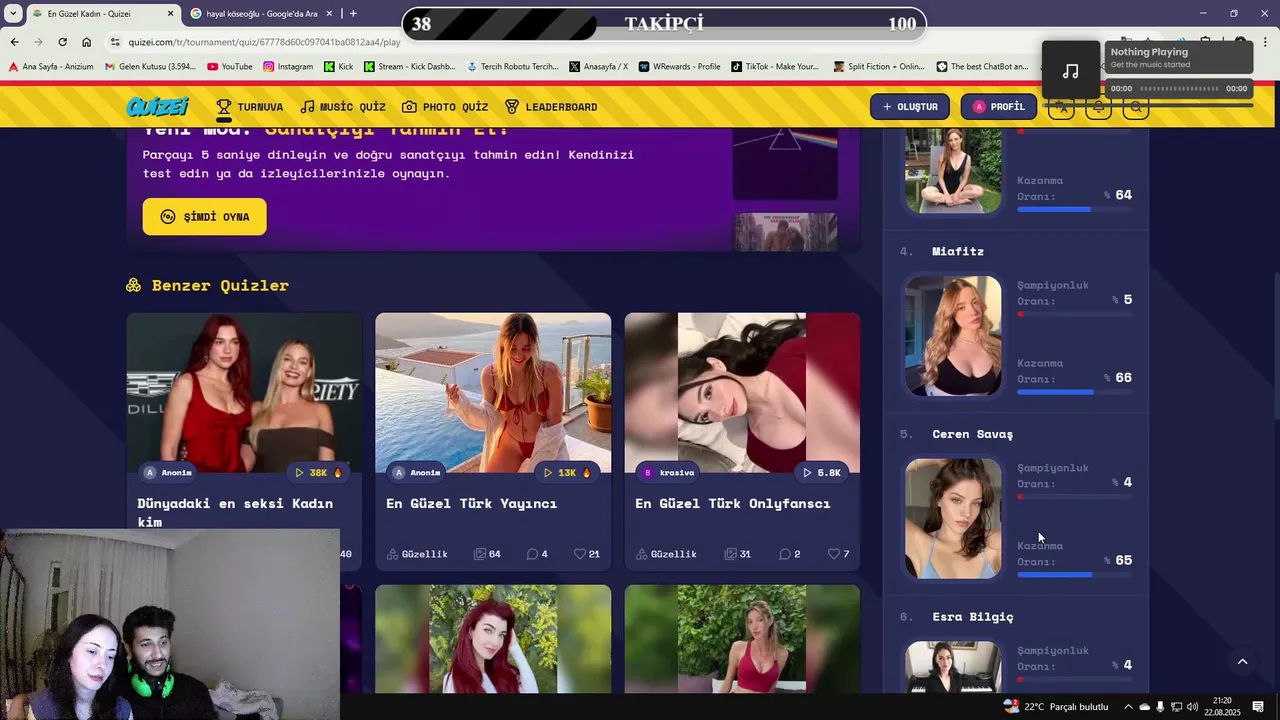Click Miafitz Şampiyonluk Oranı bar
Viewport: 1280px width, 720px height.
click(x=1075, y=314)
